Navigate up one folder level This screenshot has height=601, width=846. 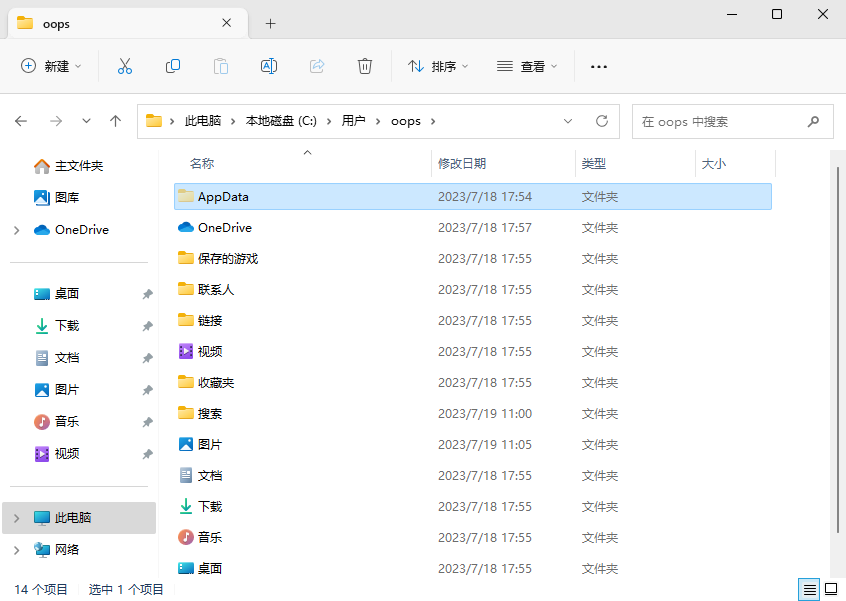[115, 120]
